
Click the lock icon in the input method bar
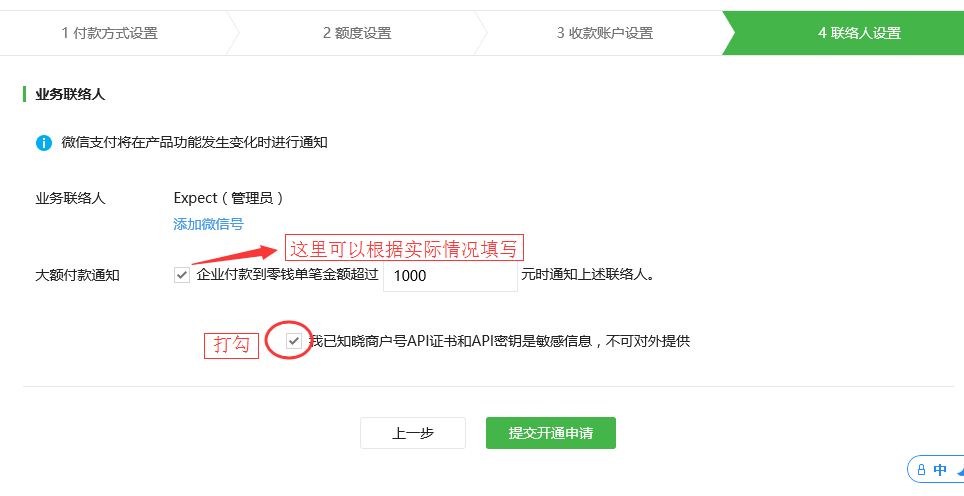[x=921, y=470]
